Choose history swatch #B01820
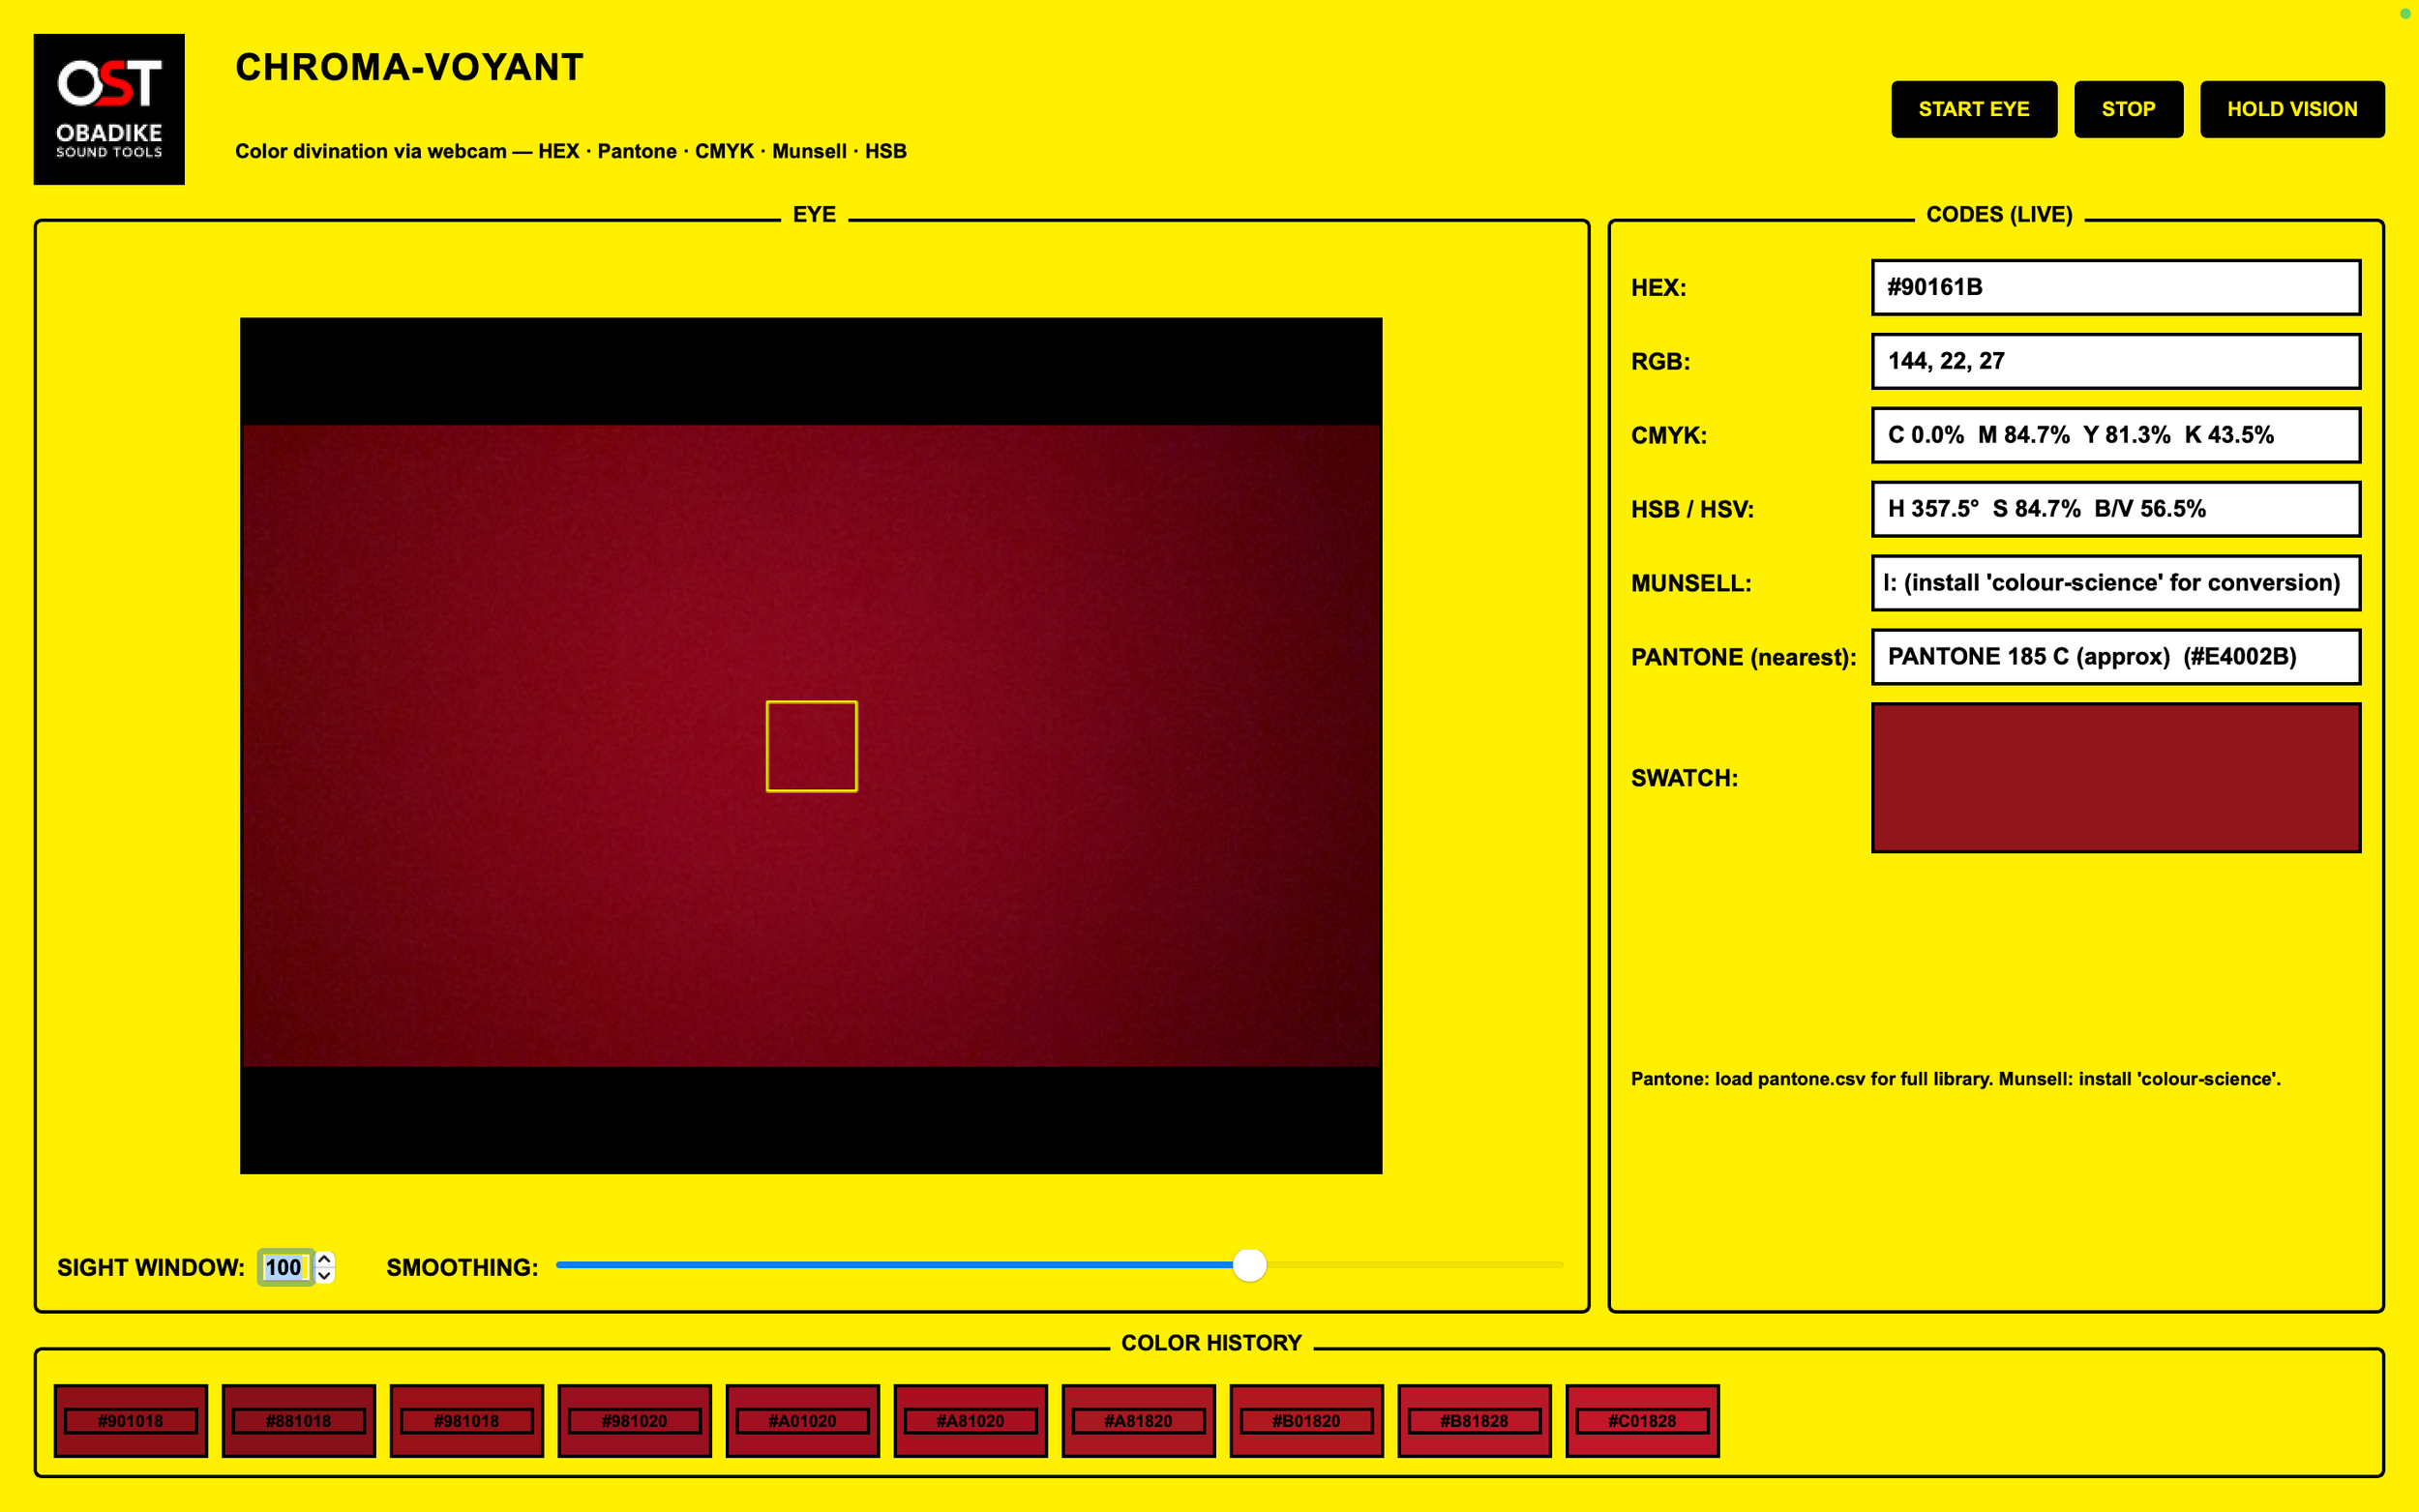This screenshot has height=1512, width=2419. tap(1306, 1420)
